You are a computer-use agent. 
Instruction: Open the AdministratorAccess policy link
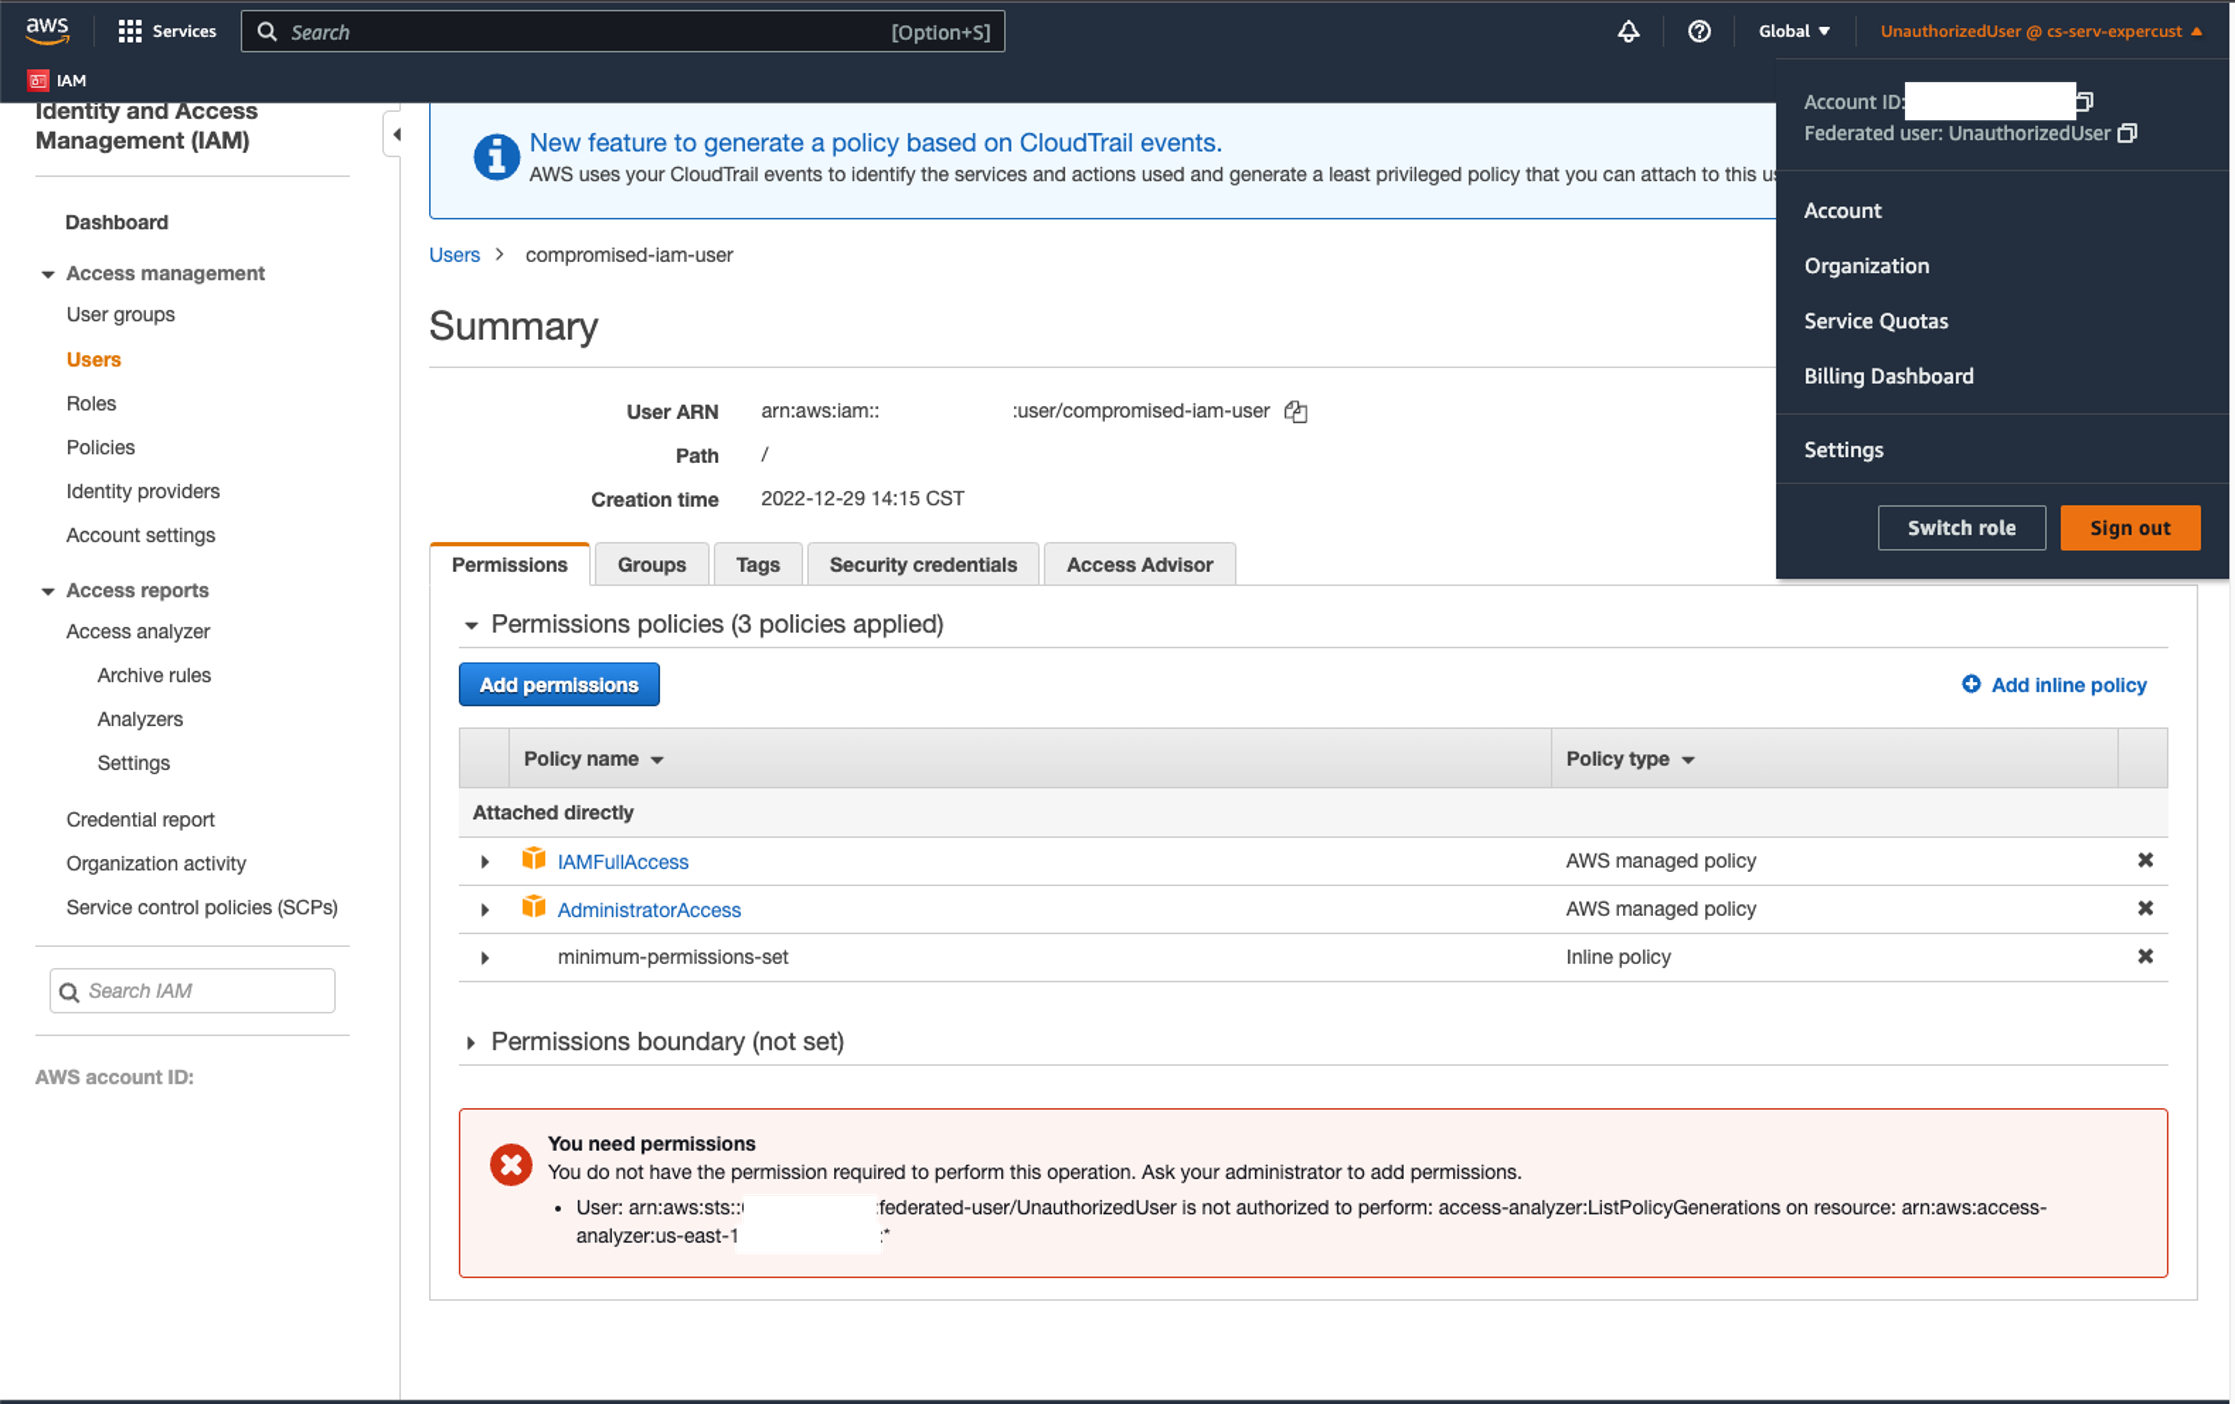coord(649,909)
